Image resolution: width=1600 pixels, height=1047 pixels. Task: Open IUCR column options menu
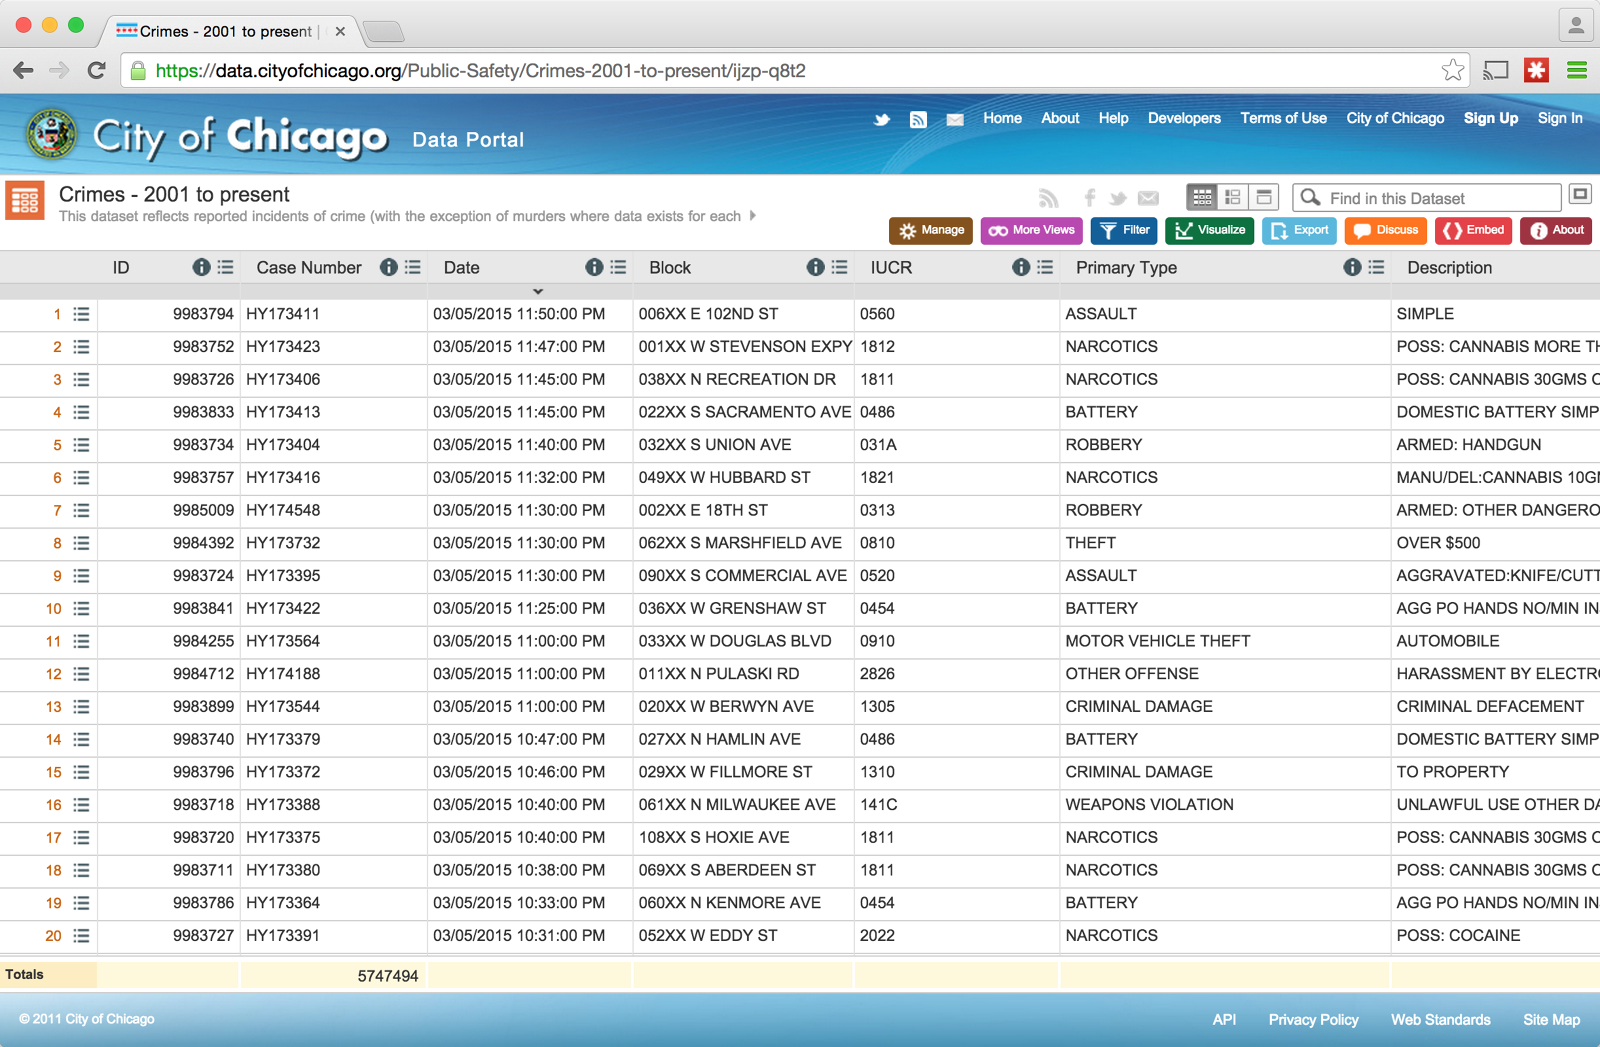click(1045, 267)
